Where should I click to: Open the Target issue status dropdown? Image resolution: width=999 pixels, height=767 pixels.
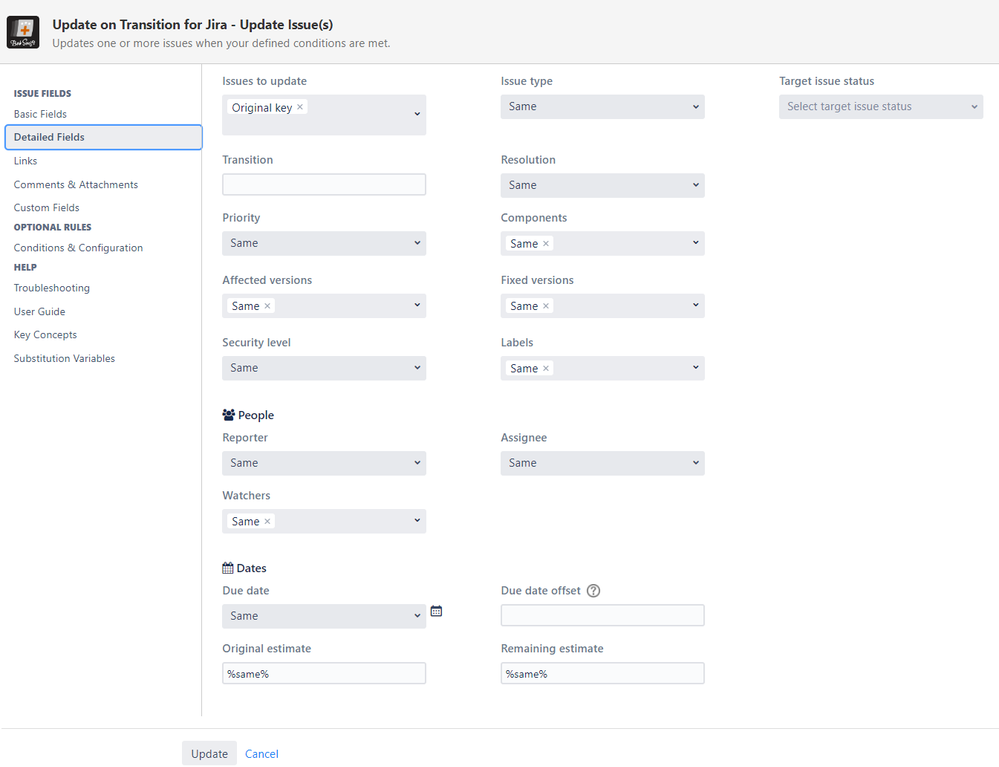(x=880, y=106)
